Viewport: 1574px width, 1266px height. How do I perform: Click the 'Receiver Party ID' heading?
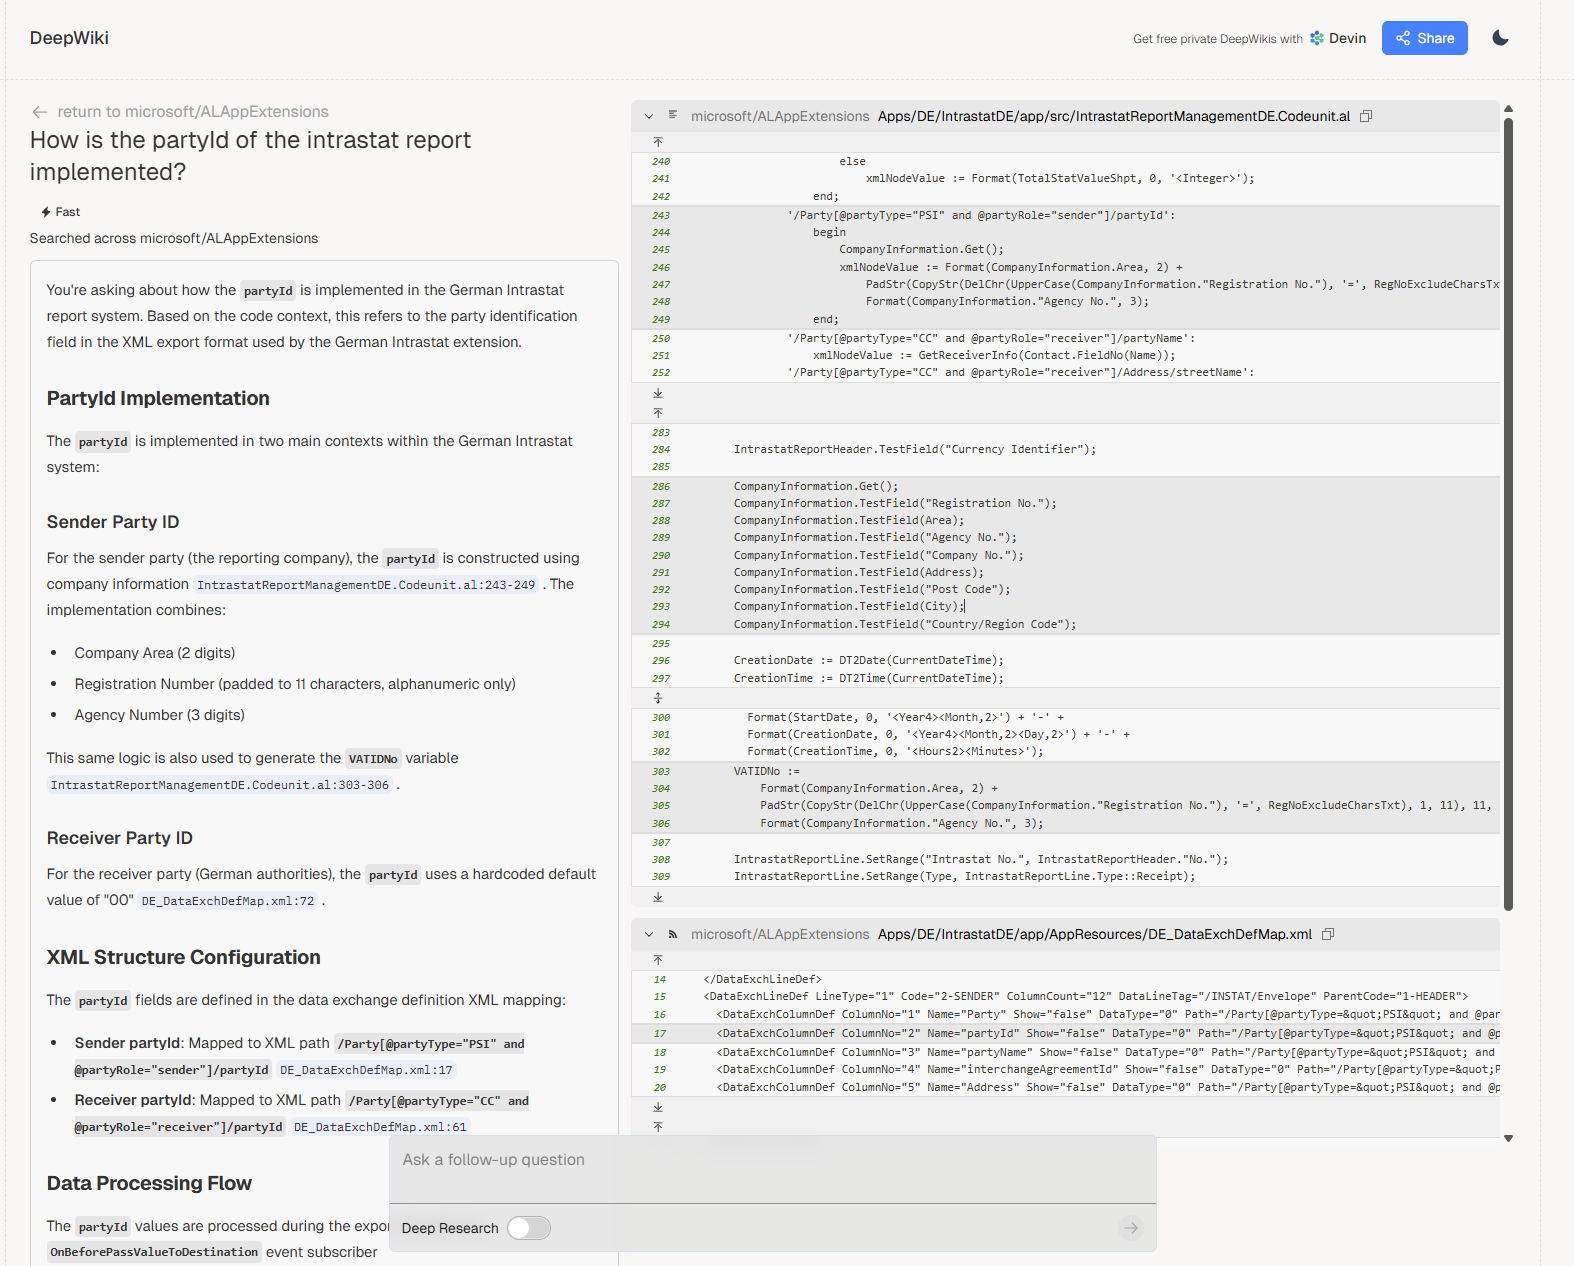tap(120, 838)
